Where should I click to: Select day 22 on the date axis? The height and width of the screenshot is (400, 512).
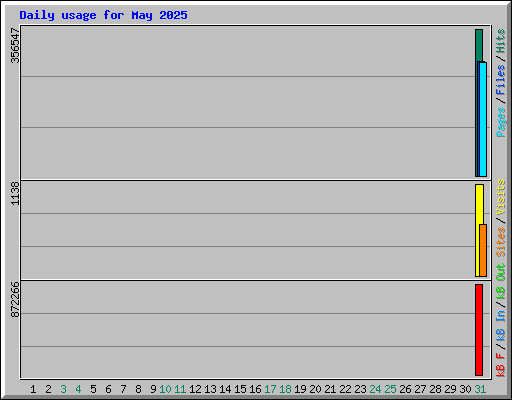[345, 389]
